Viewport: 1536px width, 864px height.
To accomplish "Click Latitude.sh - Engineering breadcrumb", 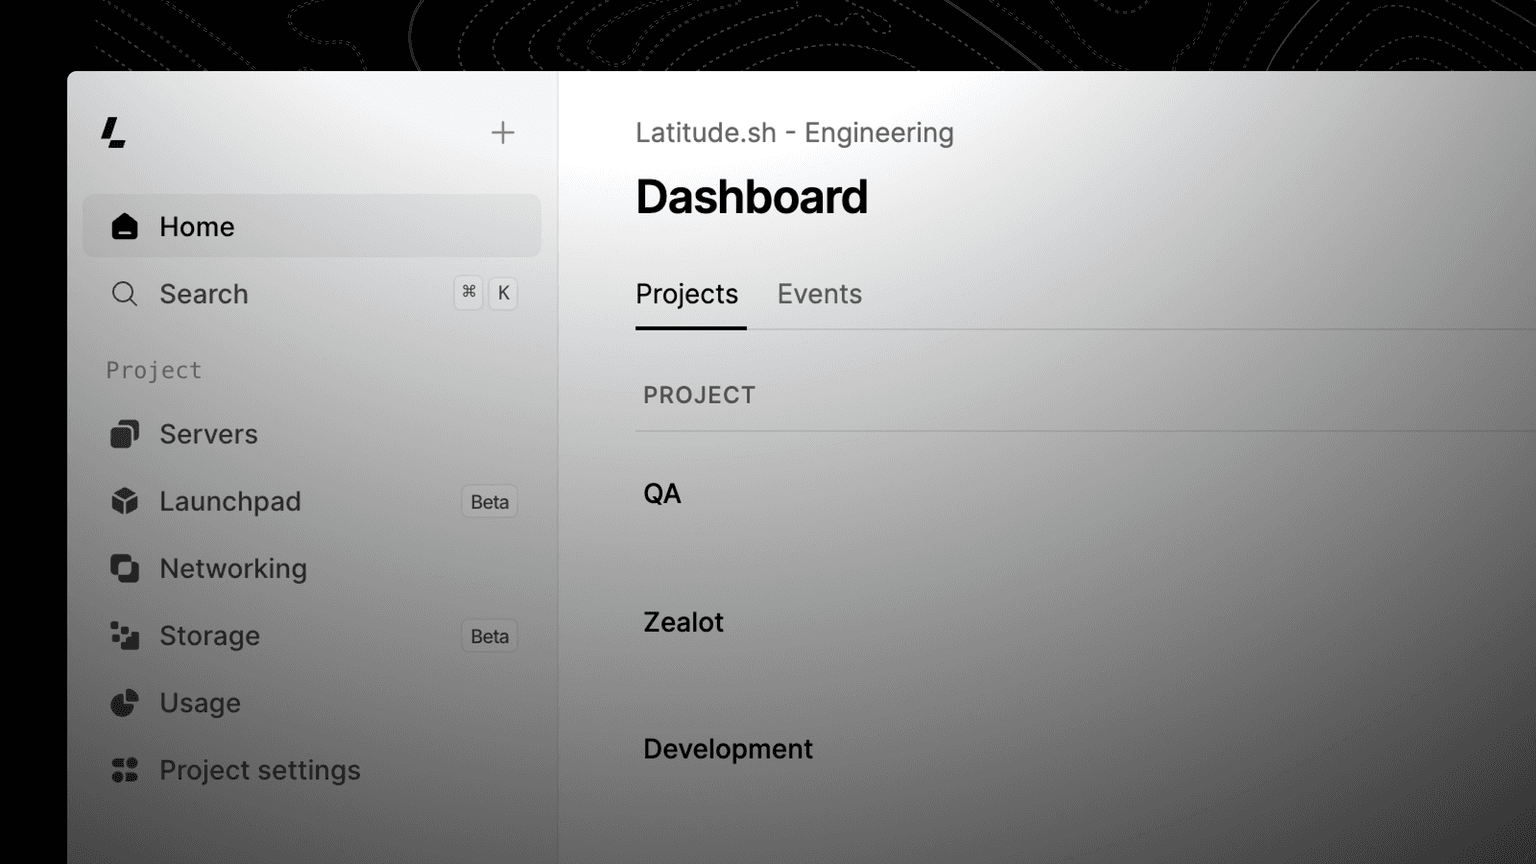I will point(795,132).
